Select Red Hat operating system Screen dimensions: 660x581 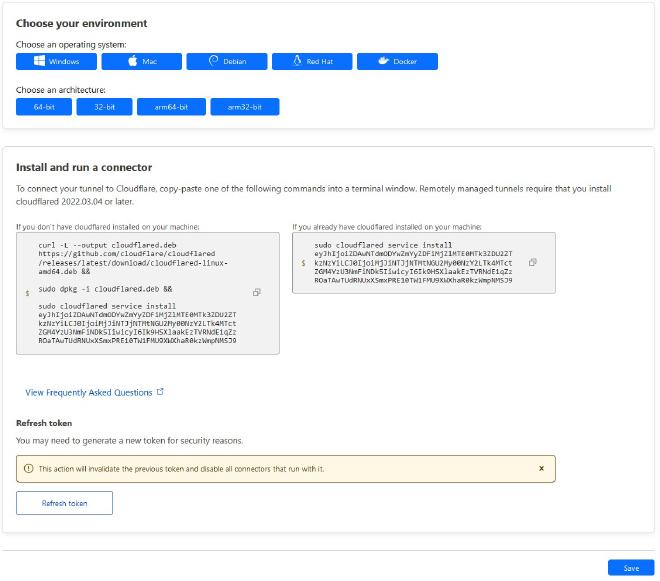(x=312, y=61)
